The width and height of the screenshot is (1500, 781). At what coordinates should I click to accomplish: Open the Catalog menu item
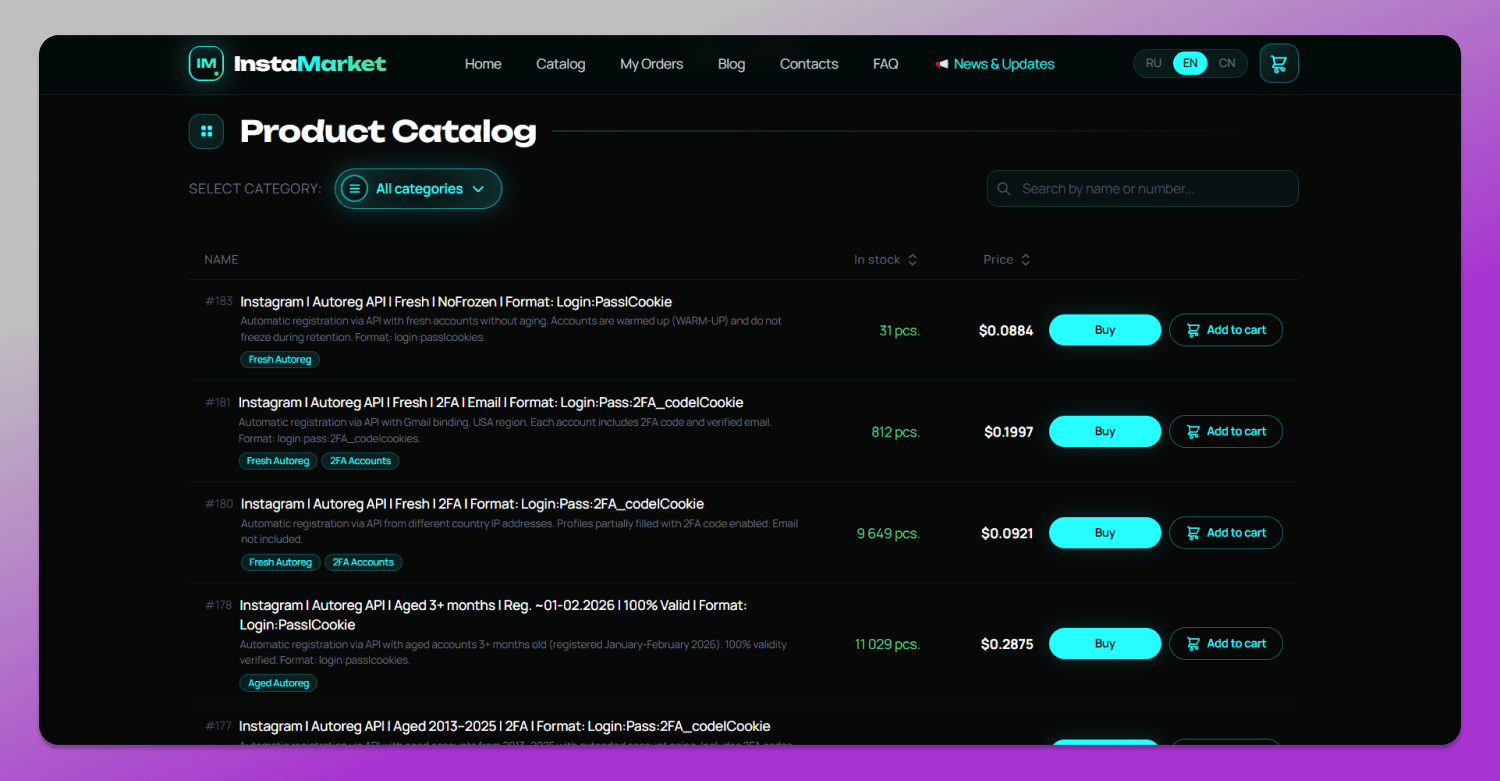(x=560, y=64)
